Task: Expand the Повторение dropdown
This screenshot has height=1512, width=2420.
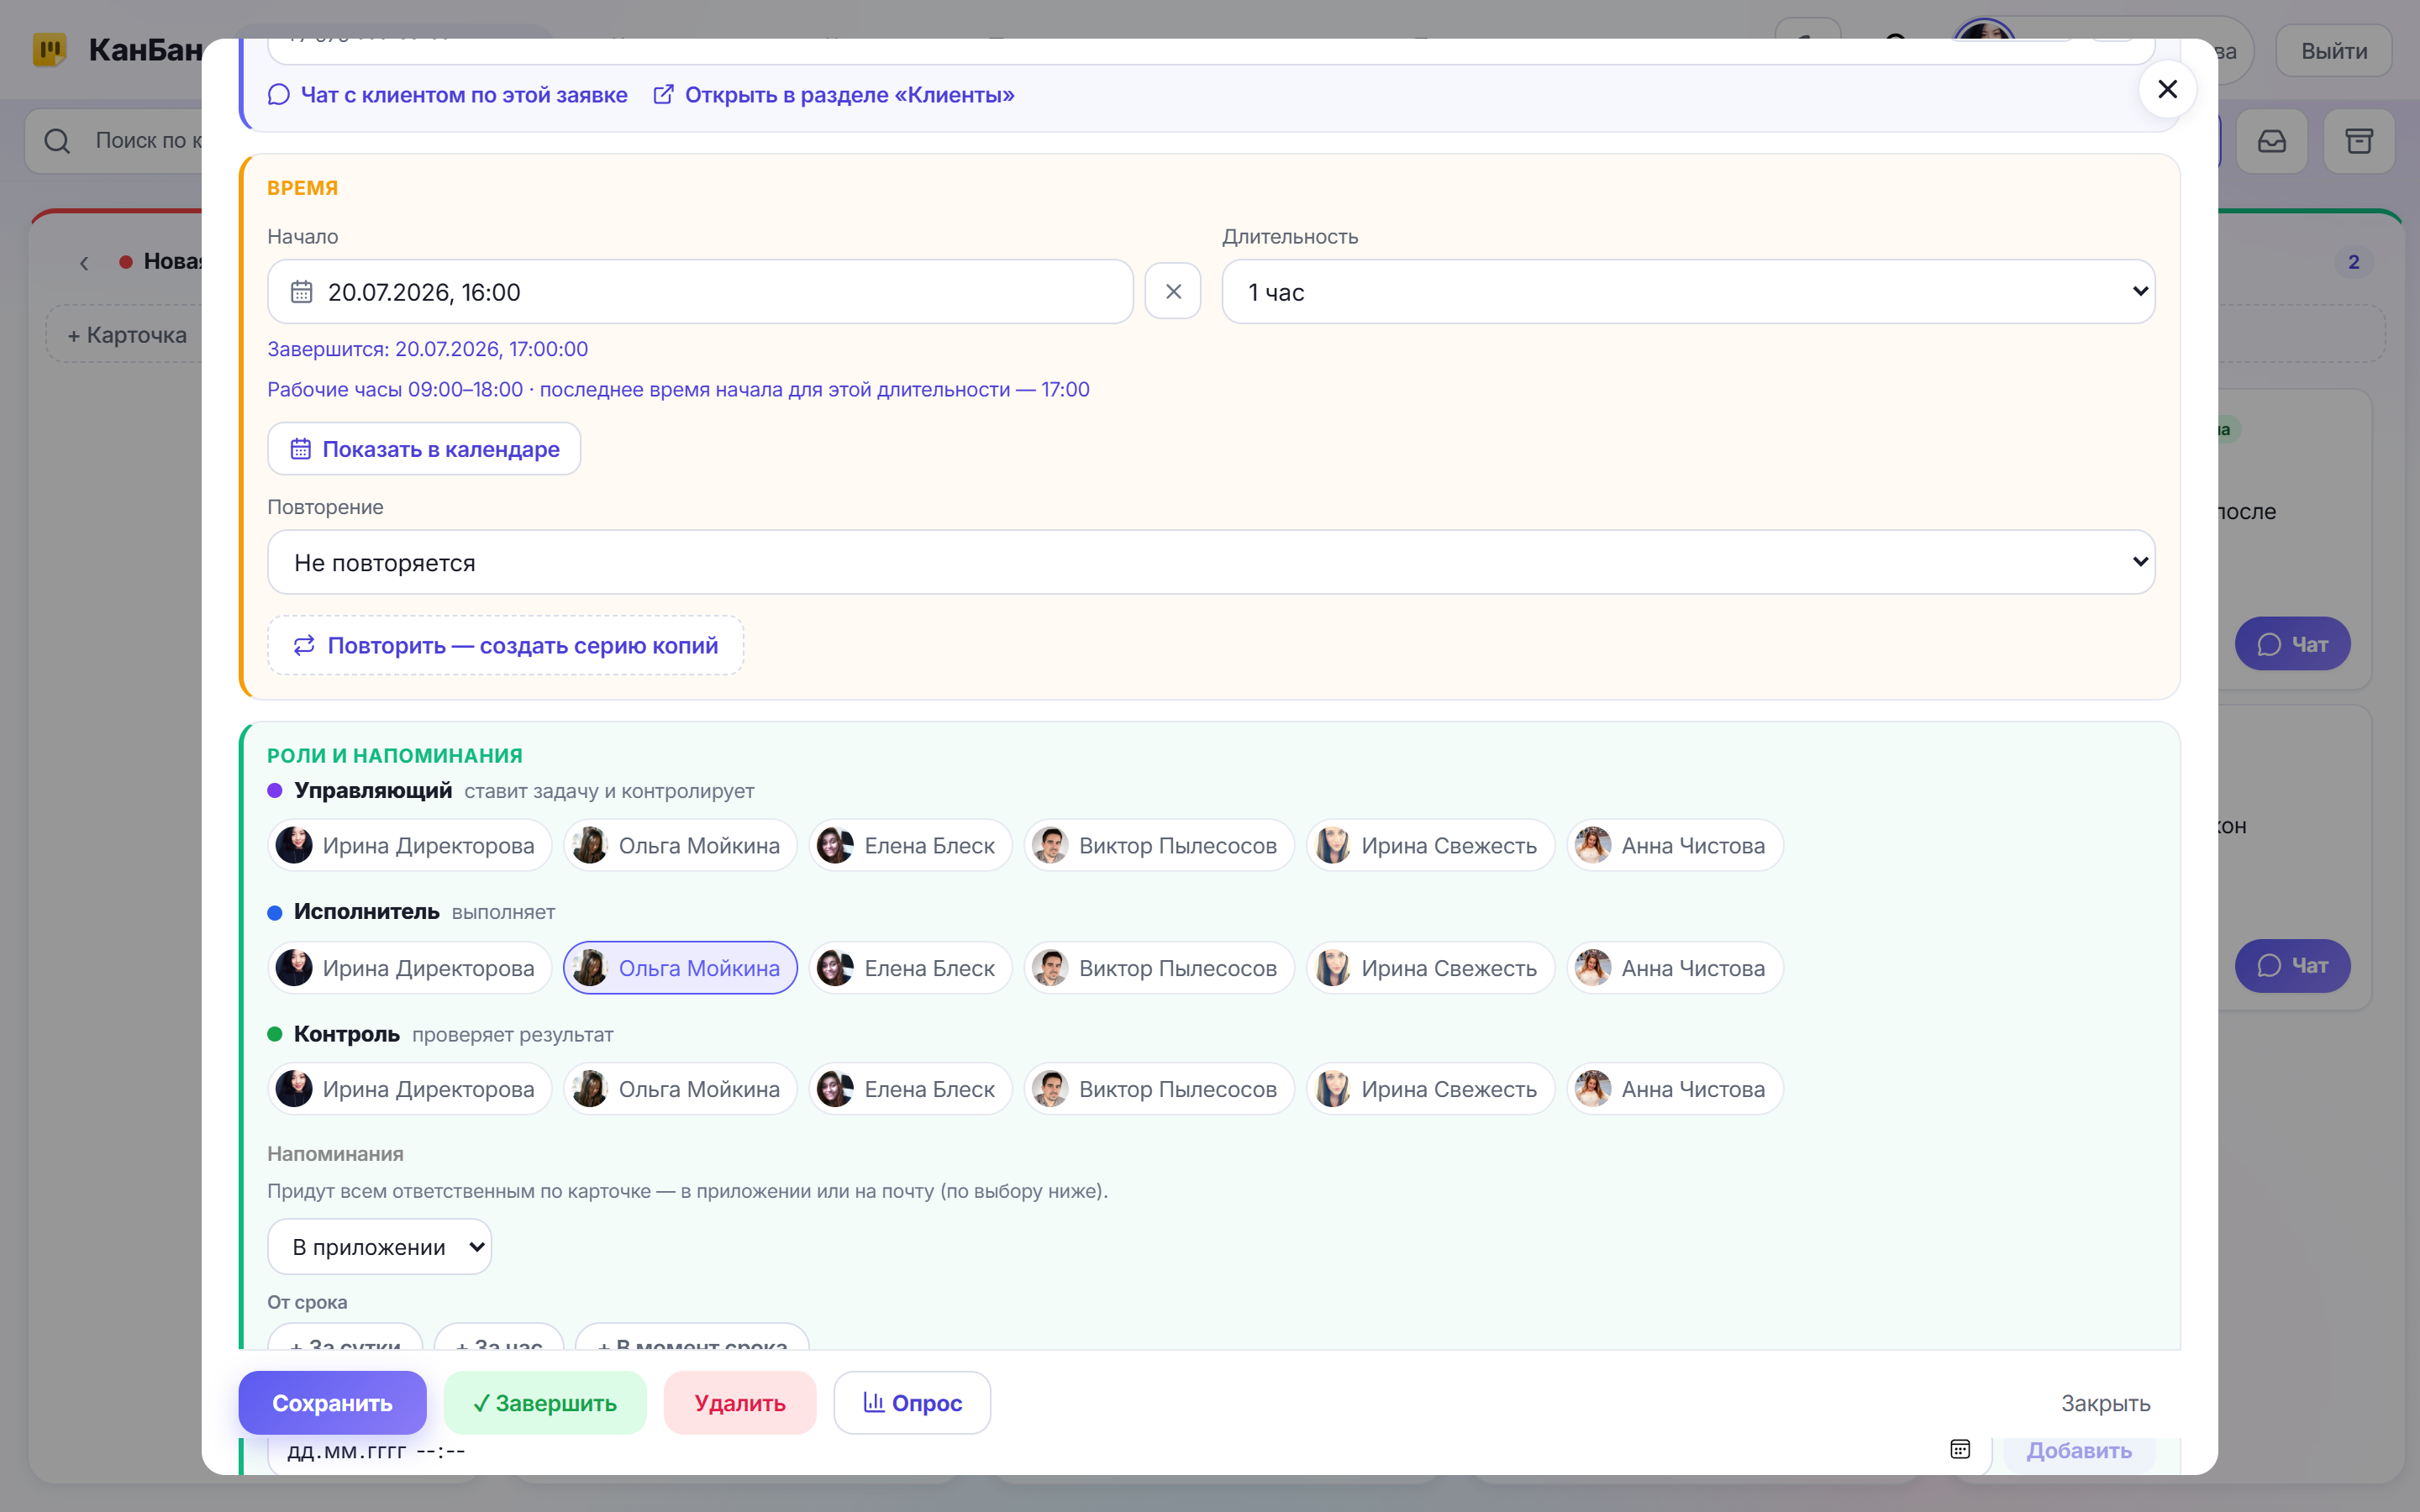Action: coord(1211,562)
